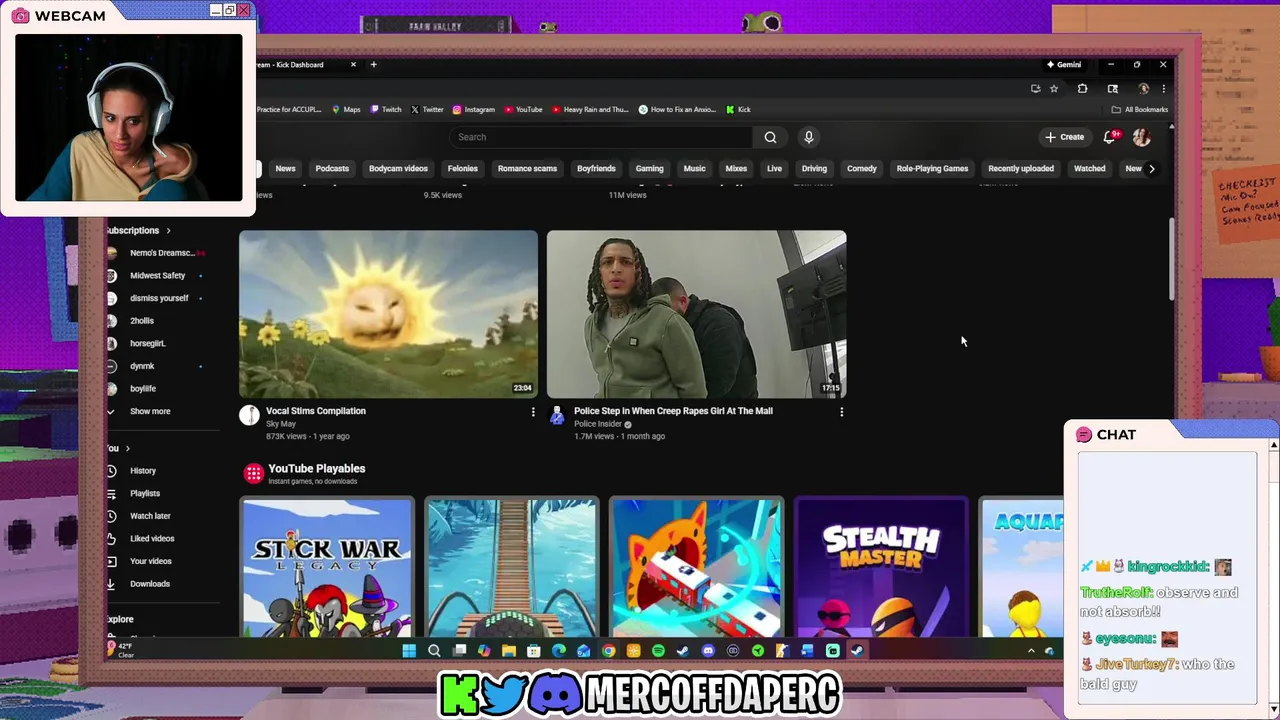Open Liked videos in the sidebar
This screenshot has height=720, width=1280.
click(152, 539)
